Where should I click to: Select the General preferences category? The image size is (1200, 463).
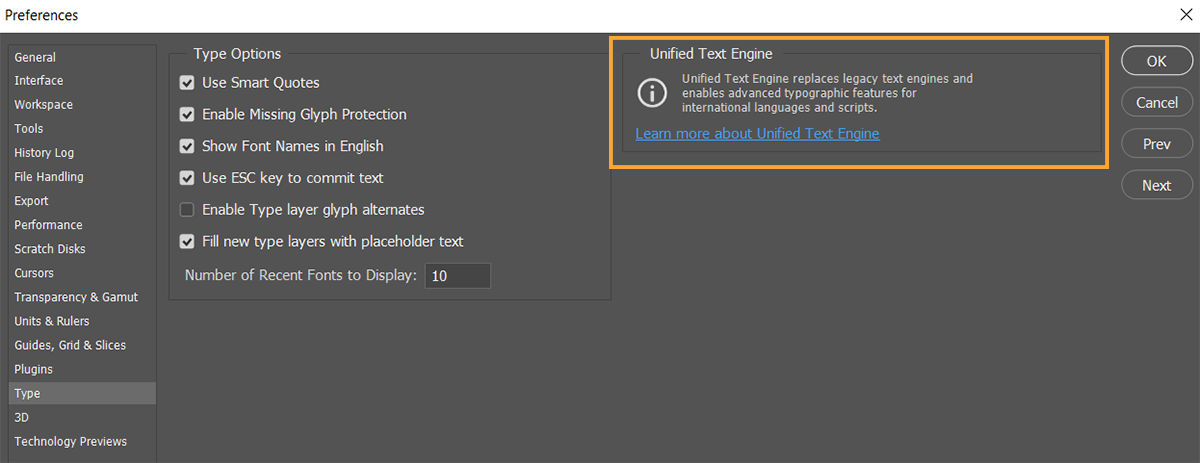pyautogui.click(x=35, y=57)
